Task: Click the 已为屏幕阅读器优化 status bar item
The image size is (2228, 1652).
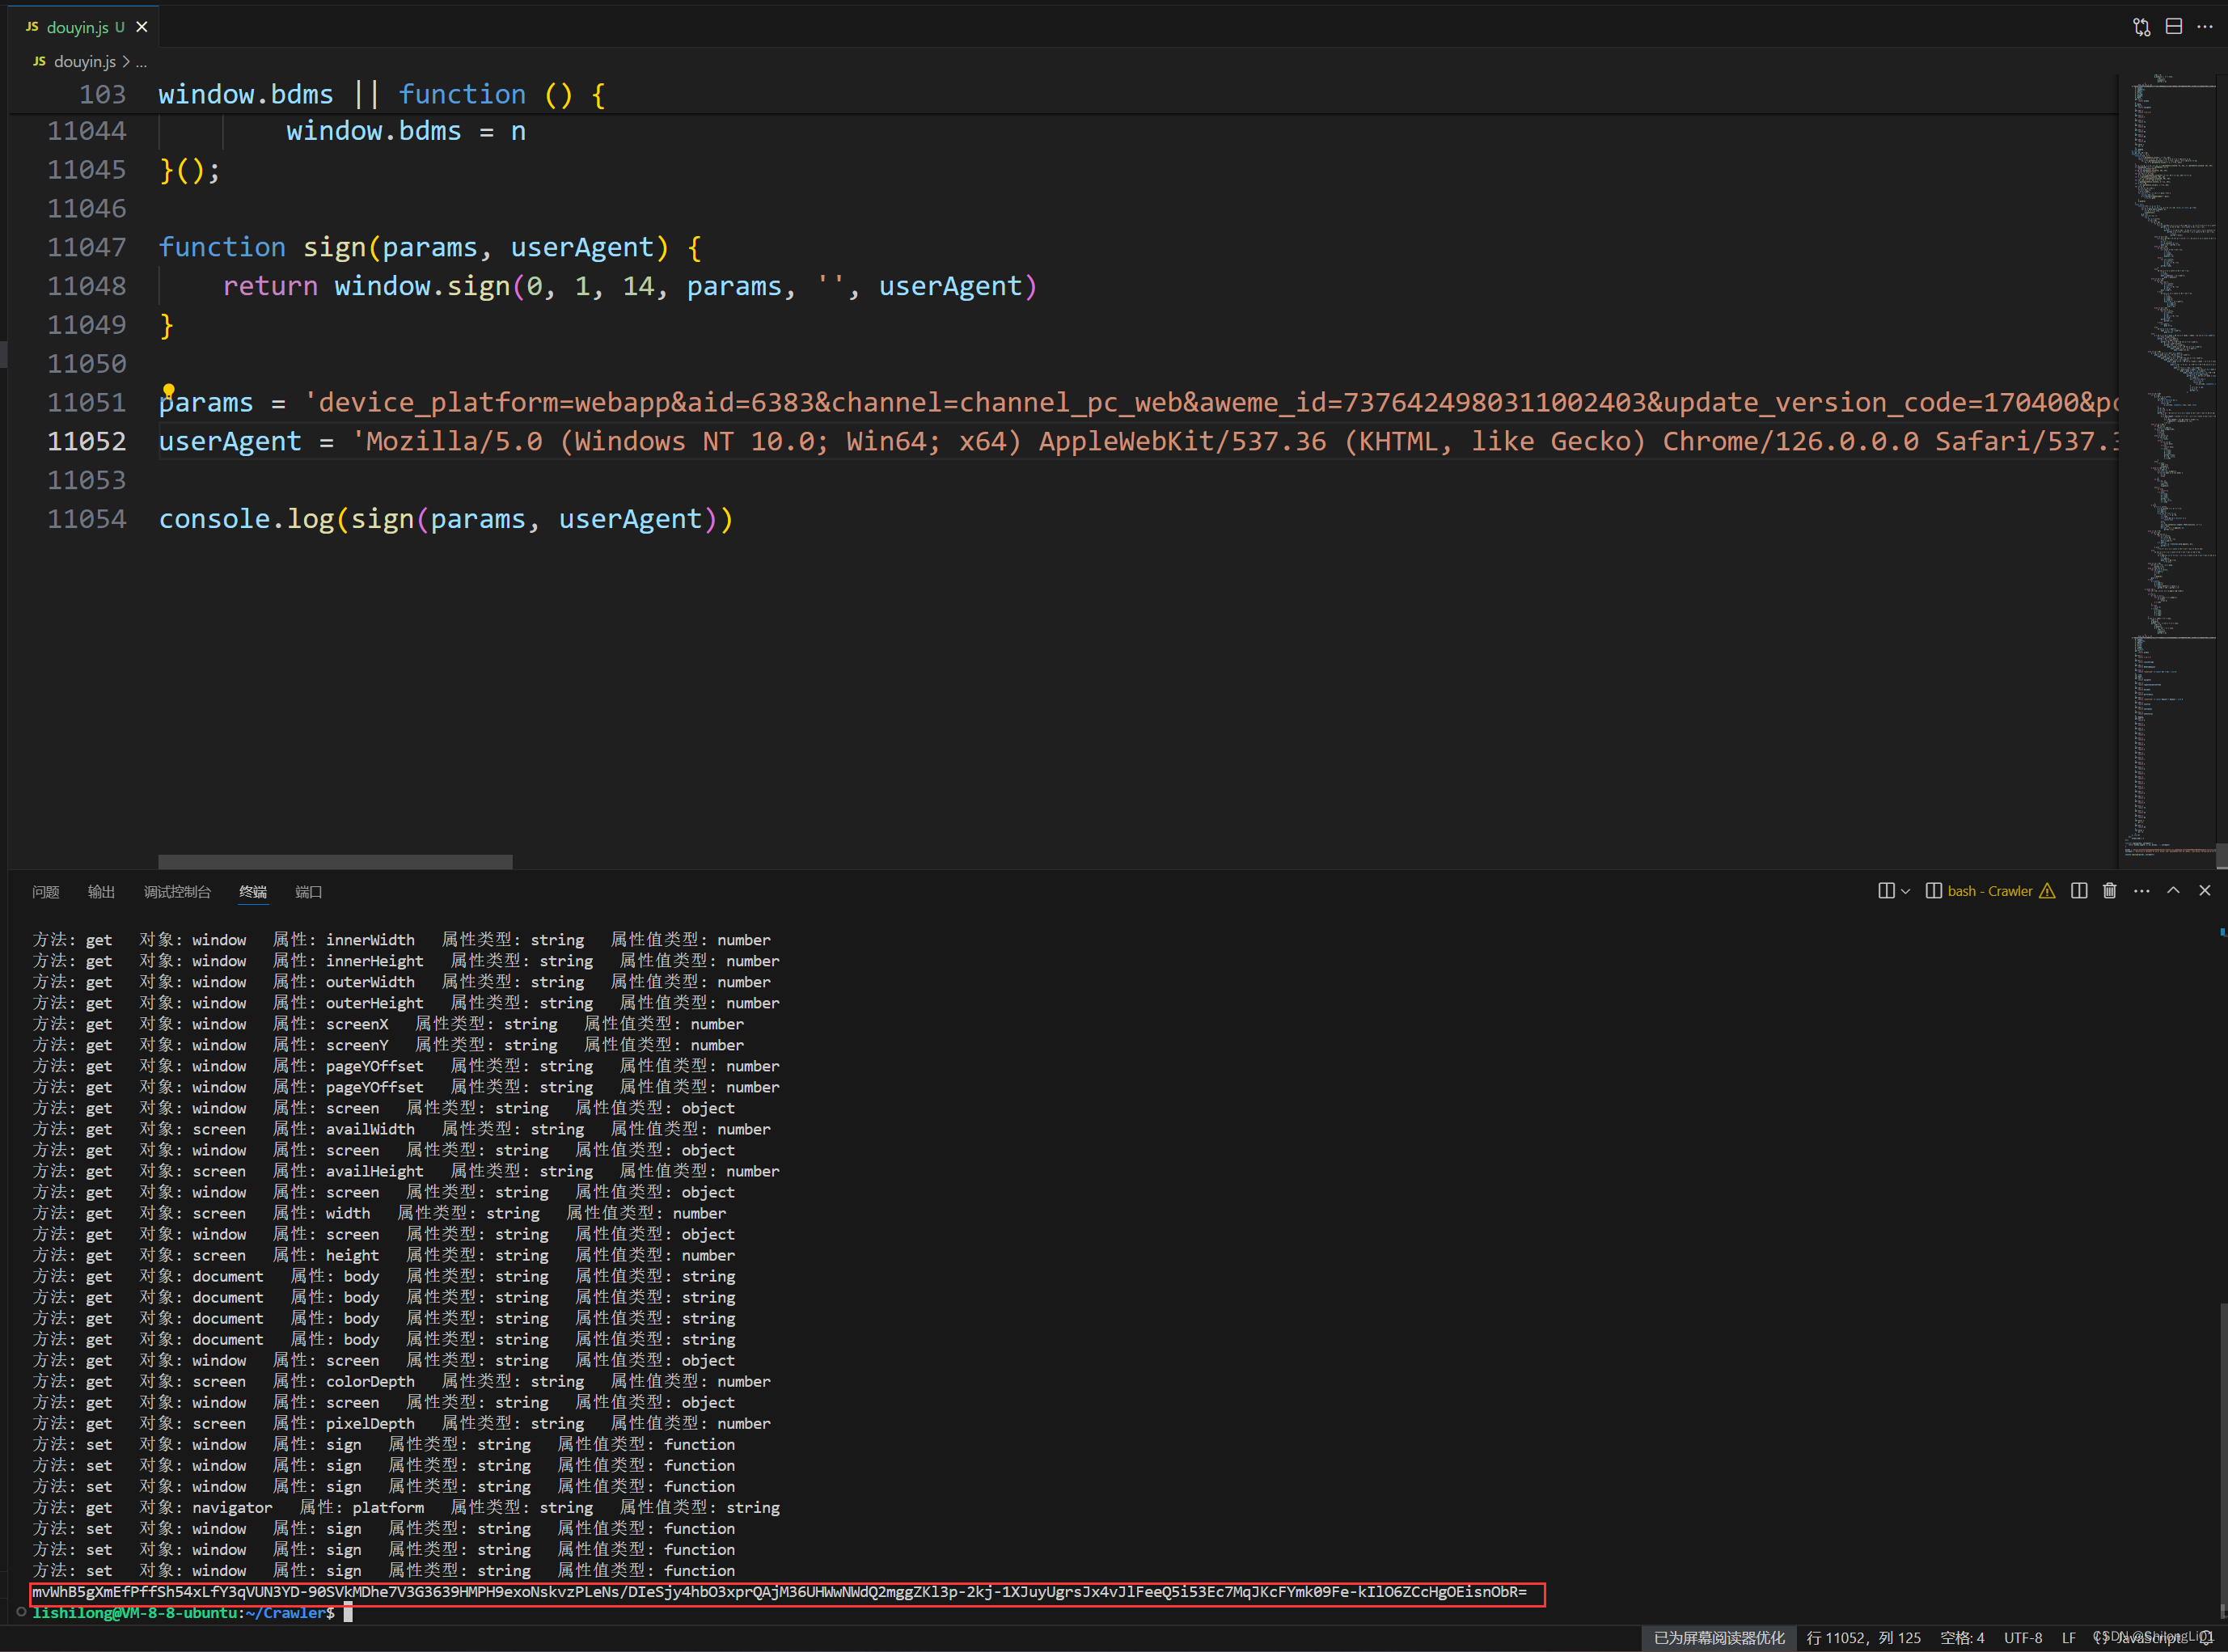Action: click(x=1719, y=1638)
